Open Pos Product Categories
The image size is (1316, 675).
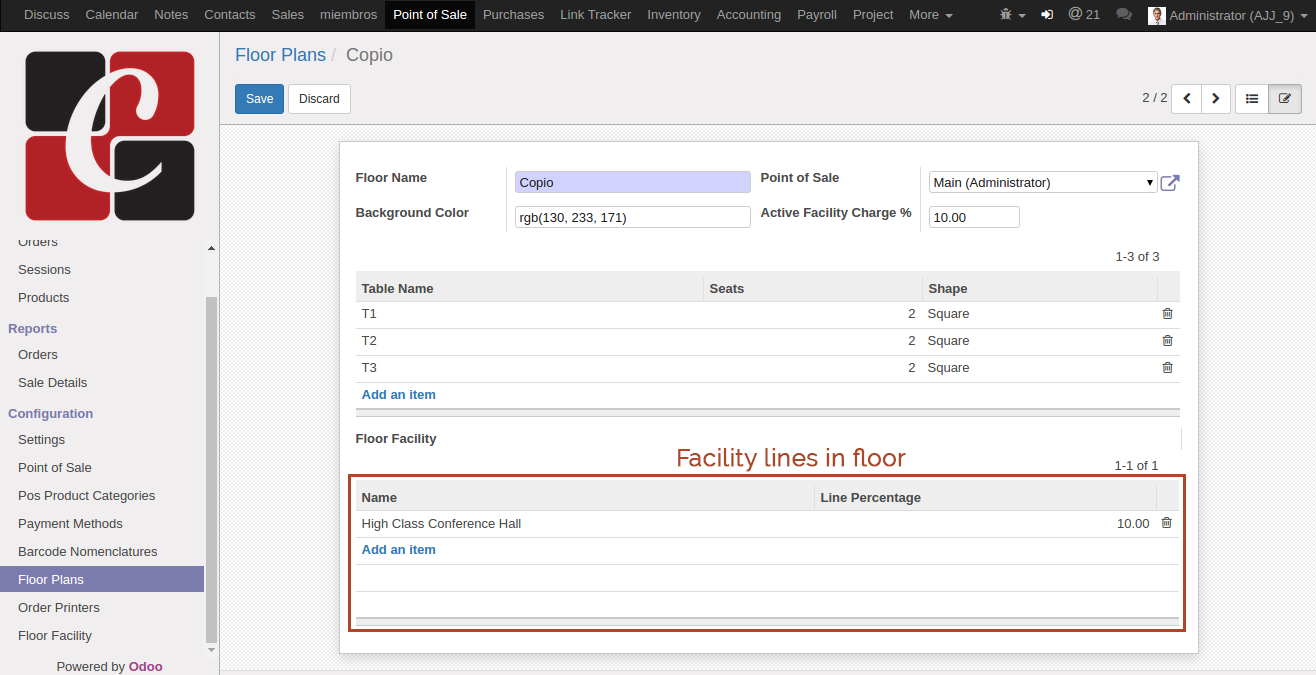[x=86, y=496]
